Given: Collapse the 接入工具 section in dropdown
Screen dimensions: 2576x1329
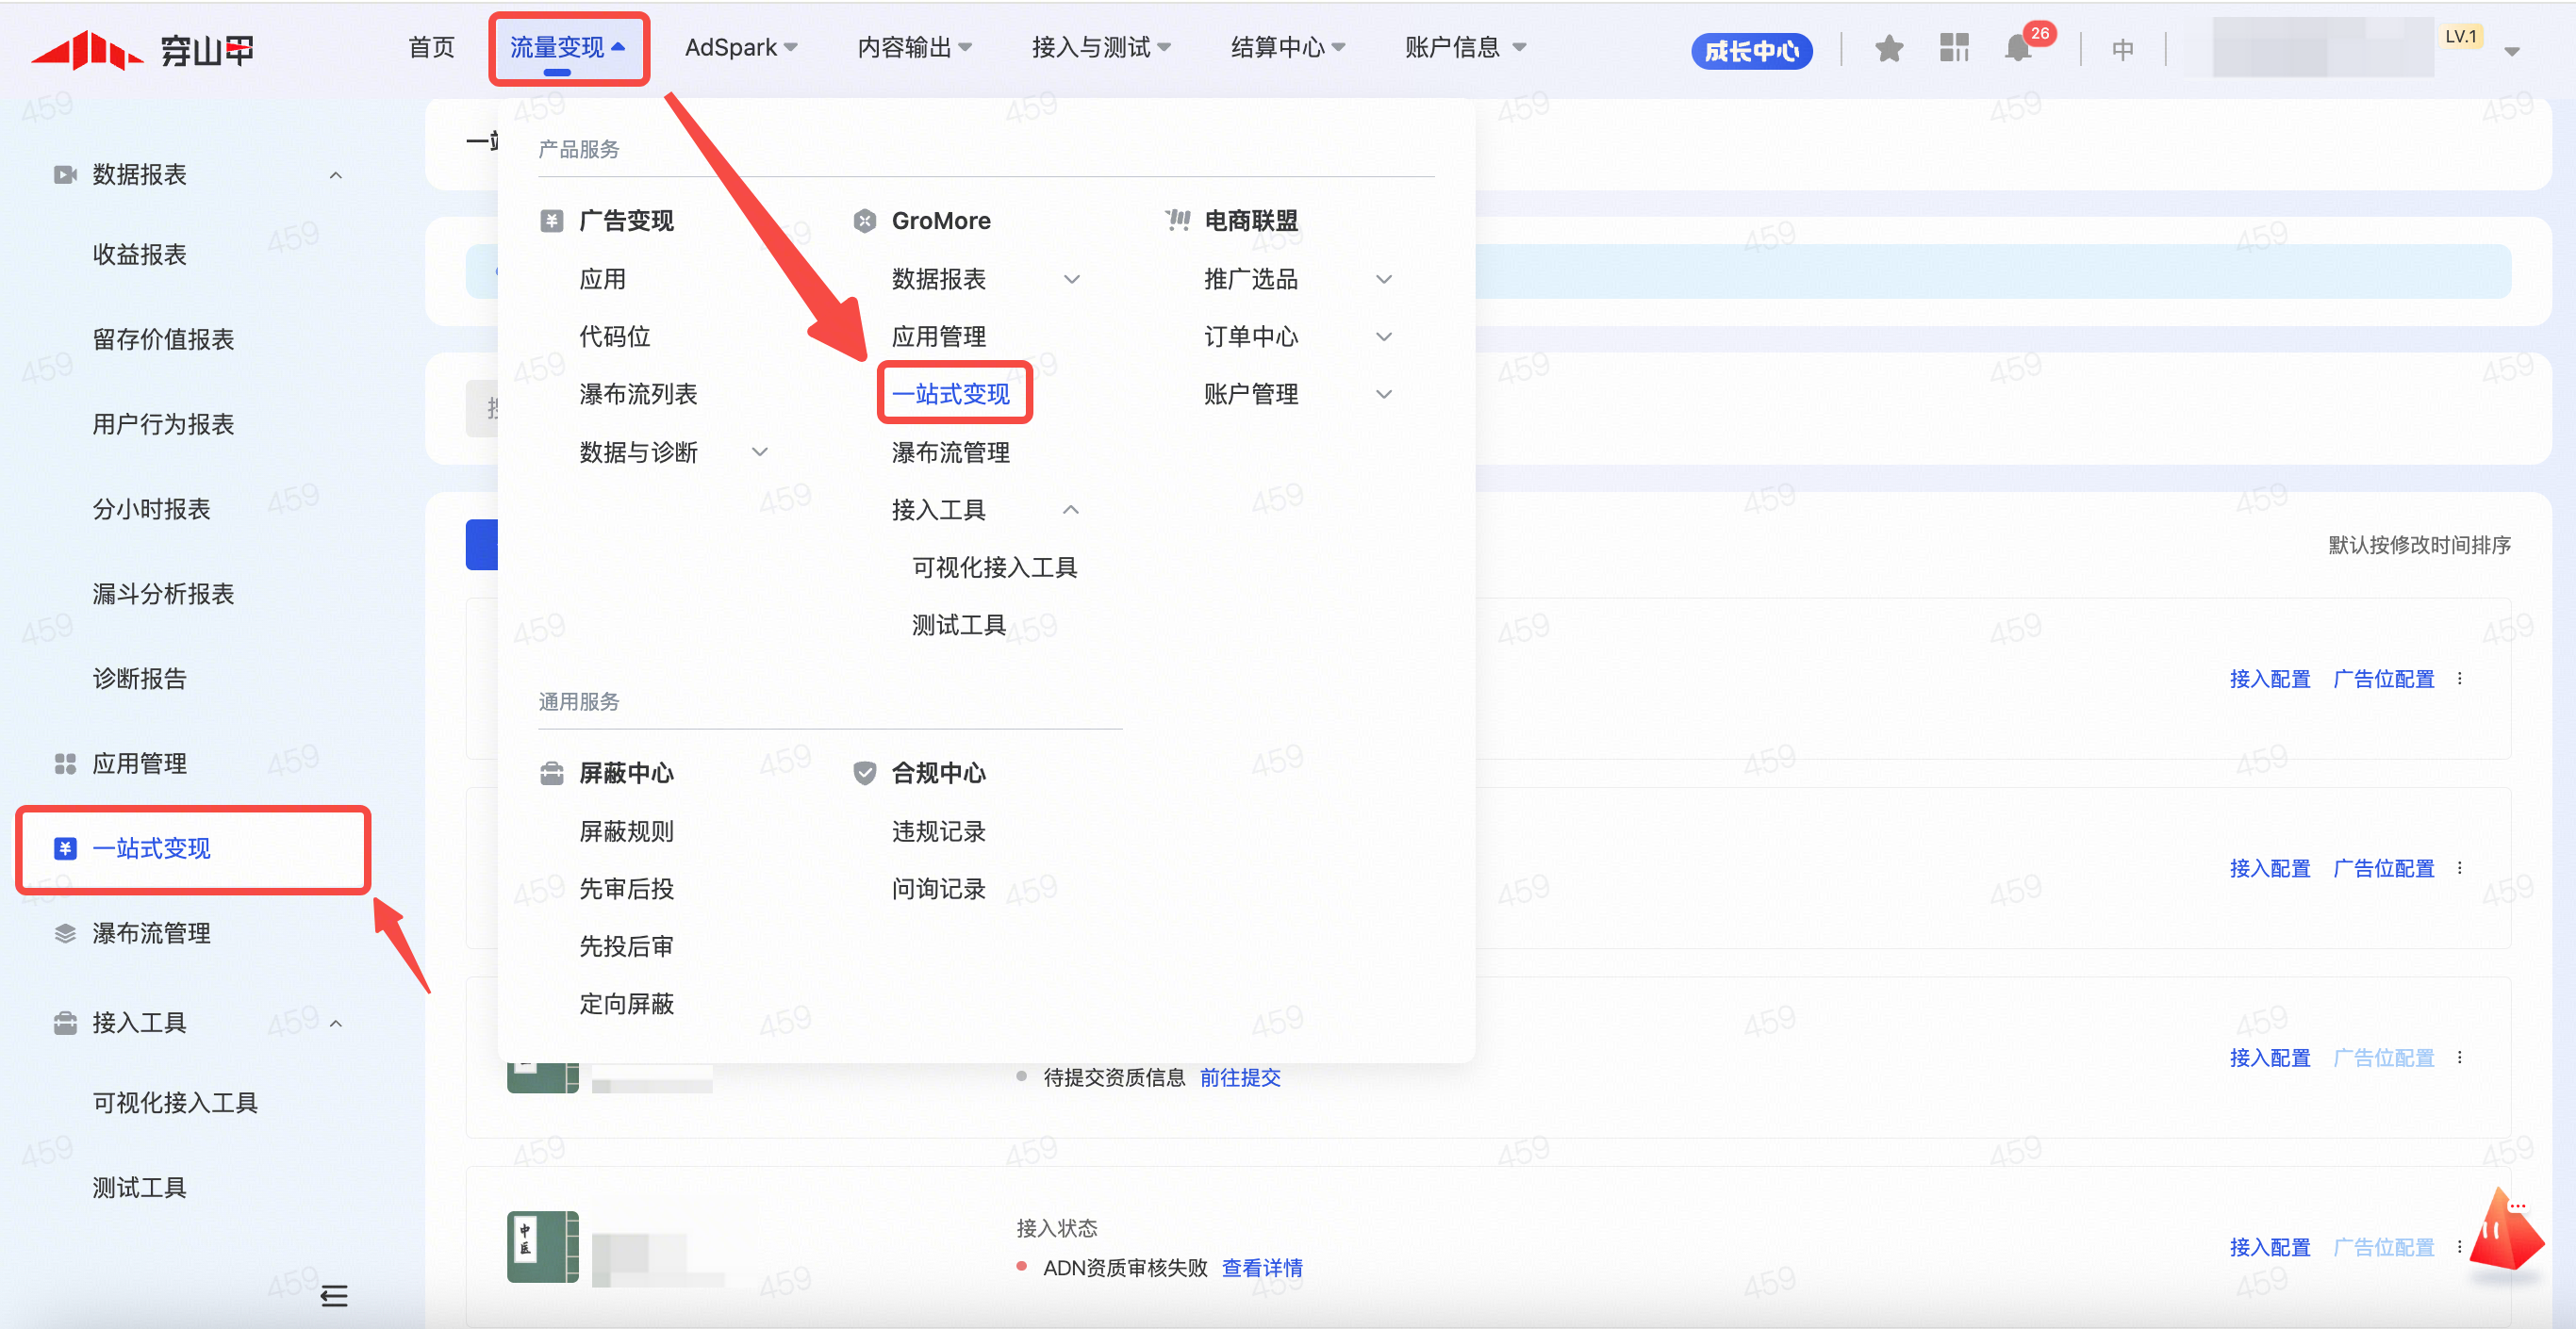Looking at the screenshot, I should point(1071,510).
